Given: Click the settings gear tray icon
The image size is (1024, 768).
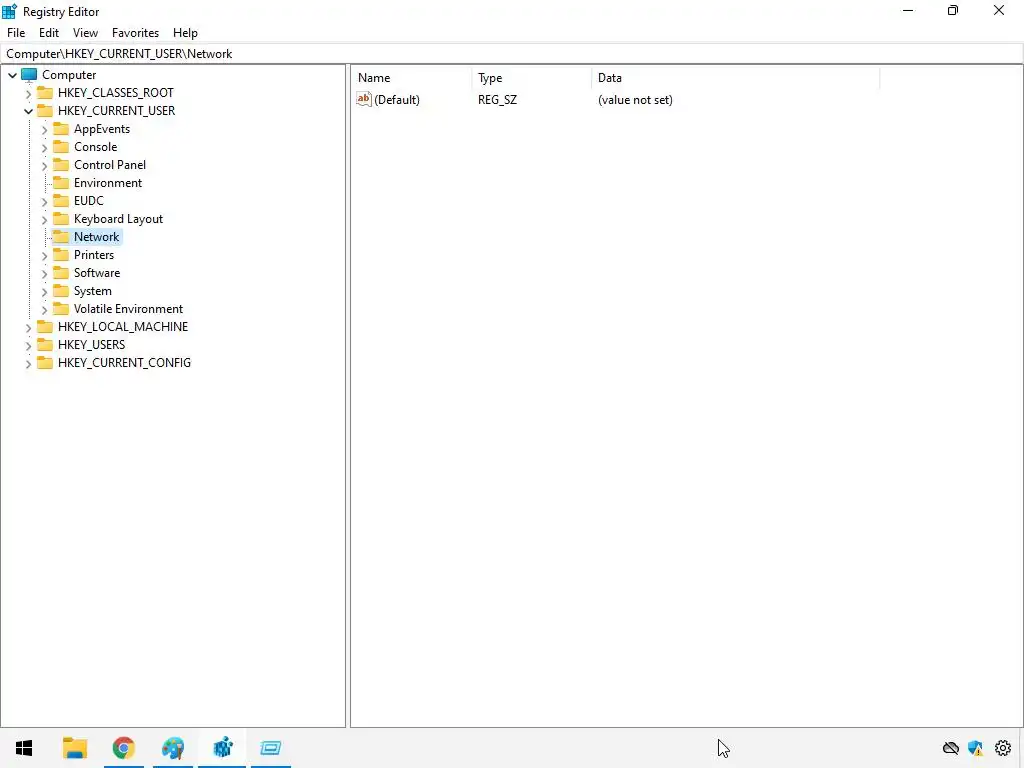Looking at the screenshot, I should pos(1003,748).
